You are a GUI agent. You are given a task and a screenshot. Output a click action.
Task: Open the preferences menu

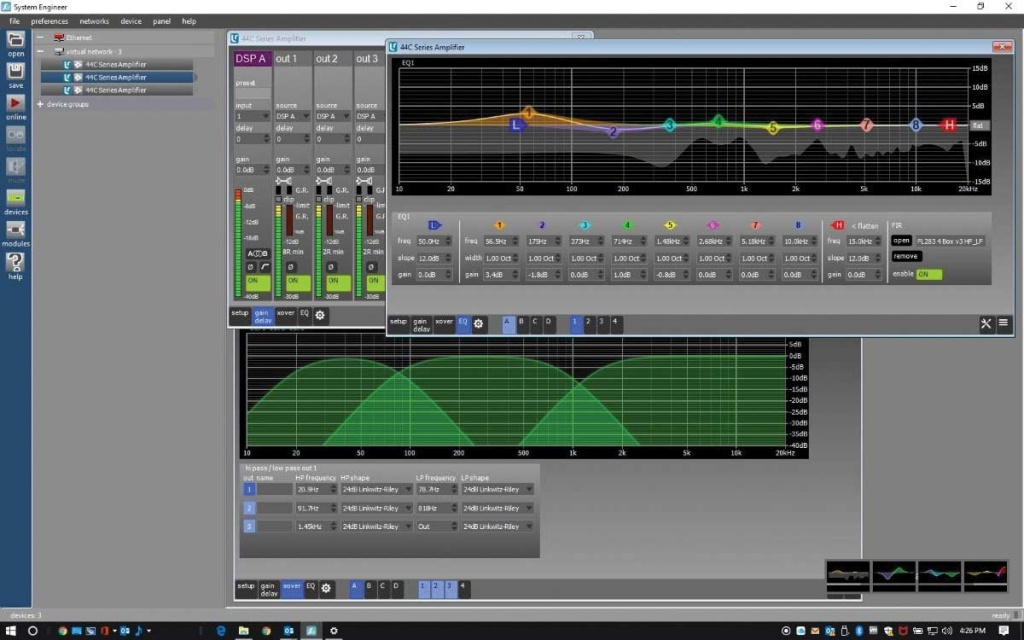(x=49, y=21)
